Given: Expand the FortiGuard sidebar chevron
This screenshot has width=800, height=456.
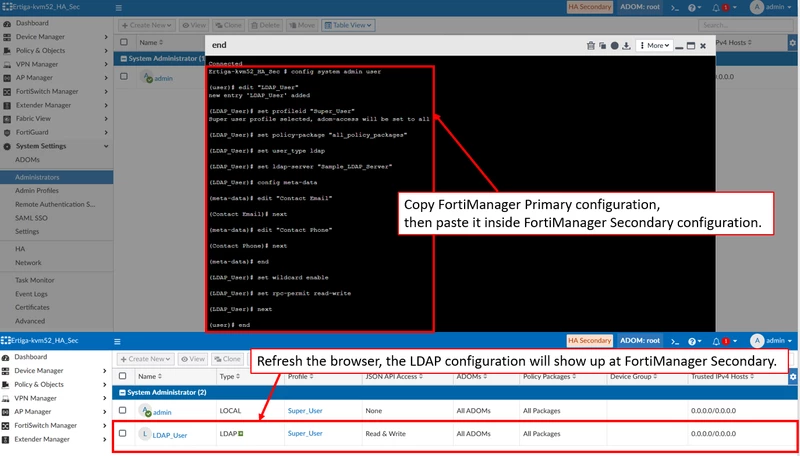Looking at the screenshot, I should [106, 133].
